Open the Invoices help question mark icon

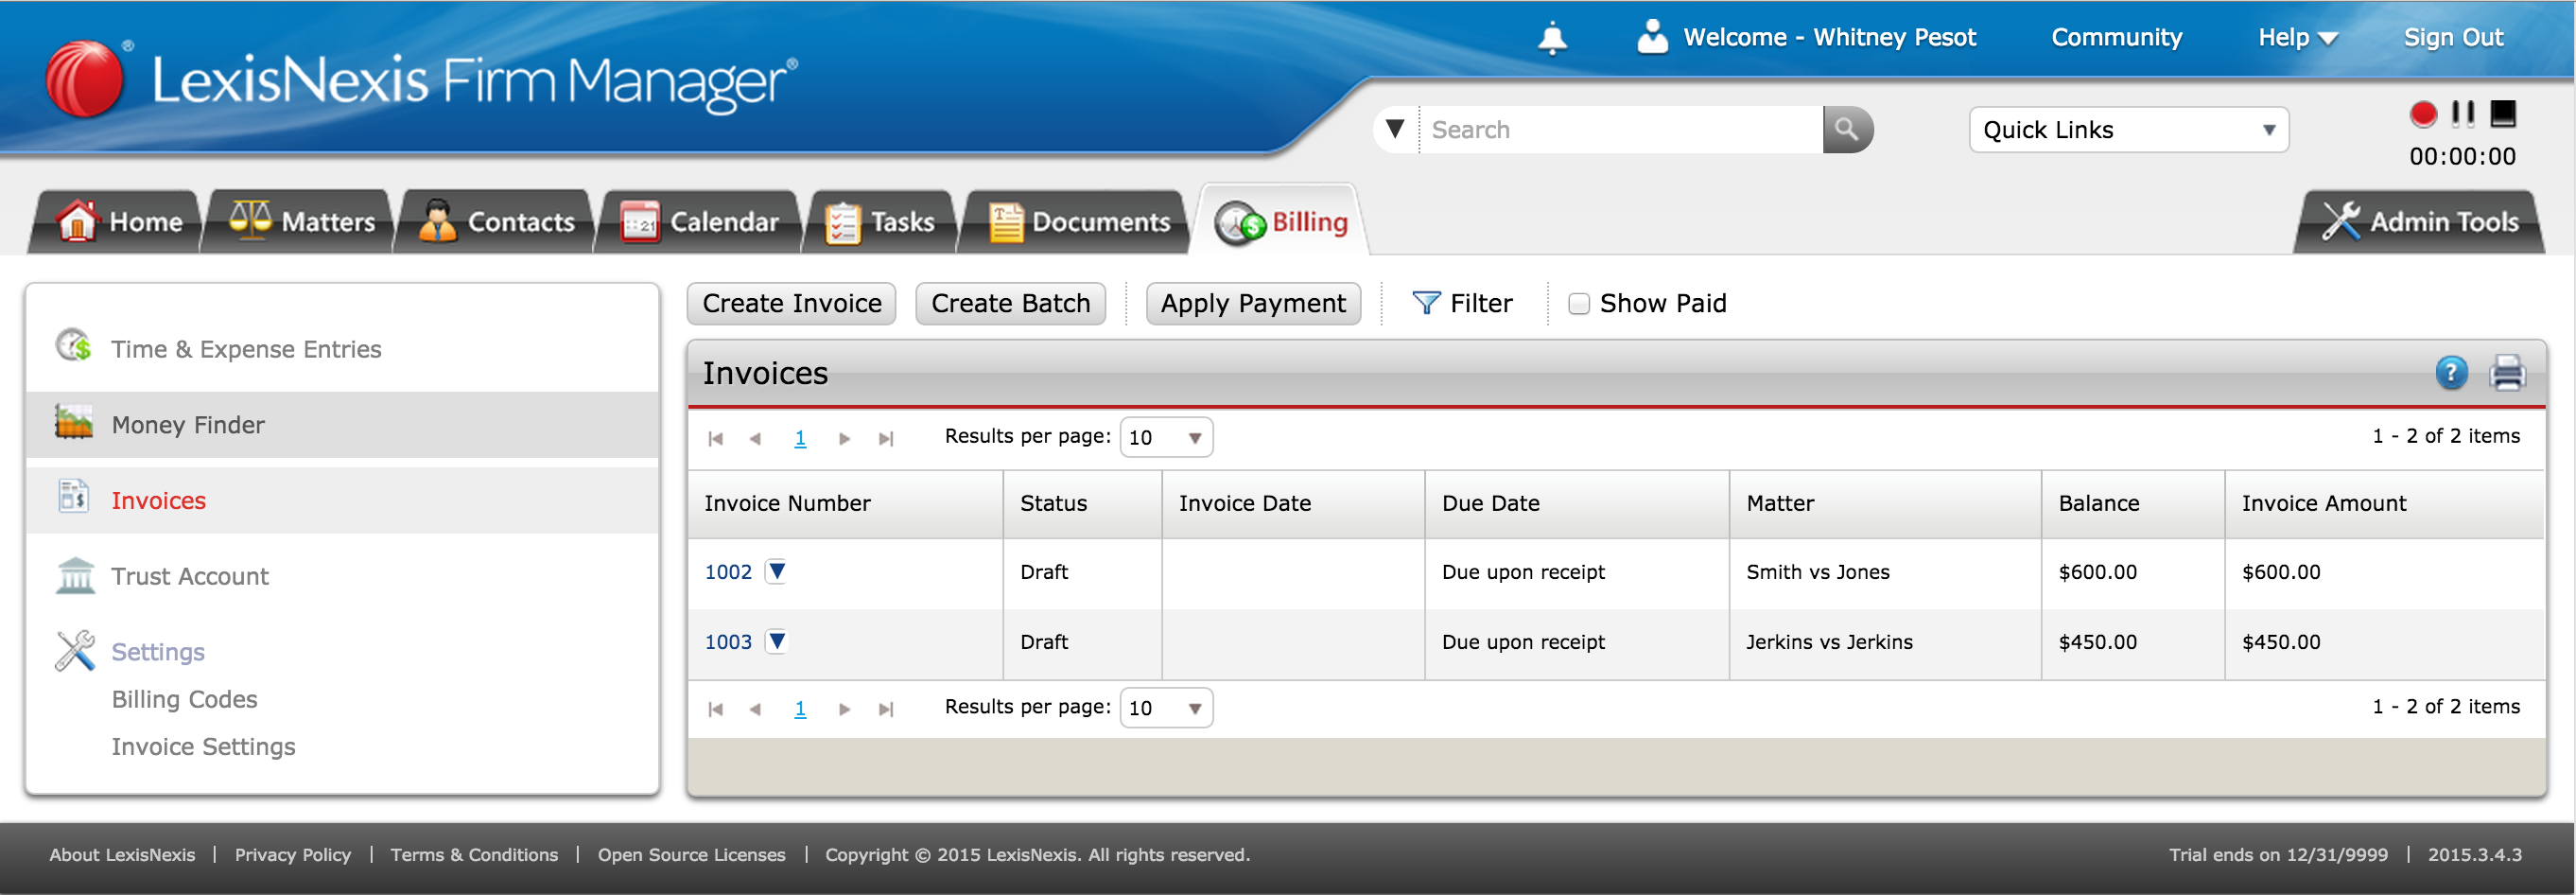[x=2450, y=373]
